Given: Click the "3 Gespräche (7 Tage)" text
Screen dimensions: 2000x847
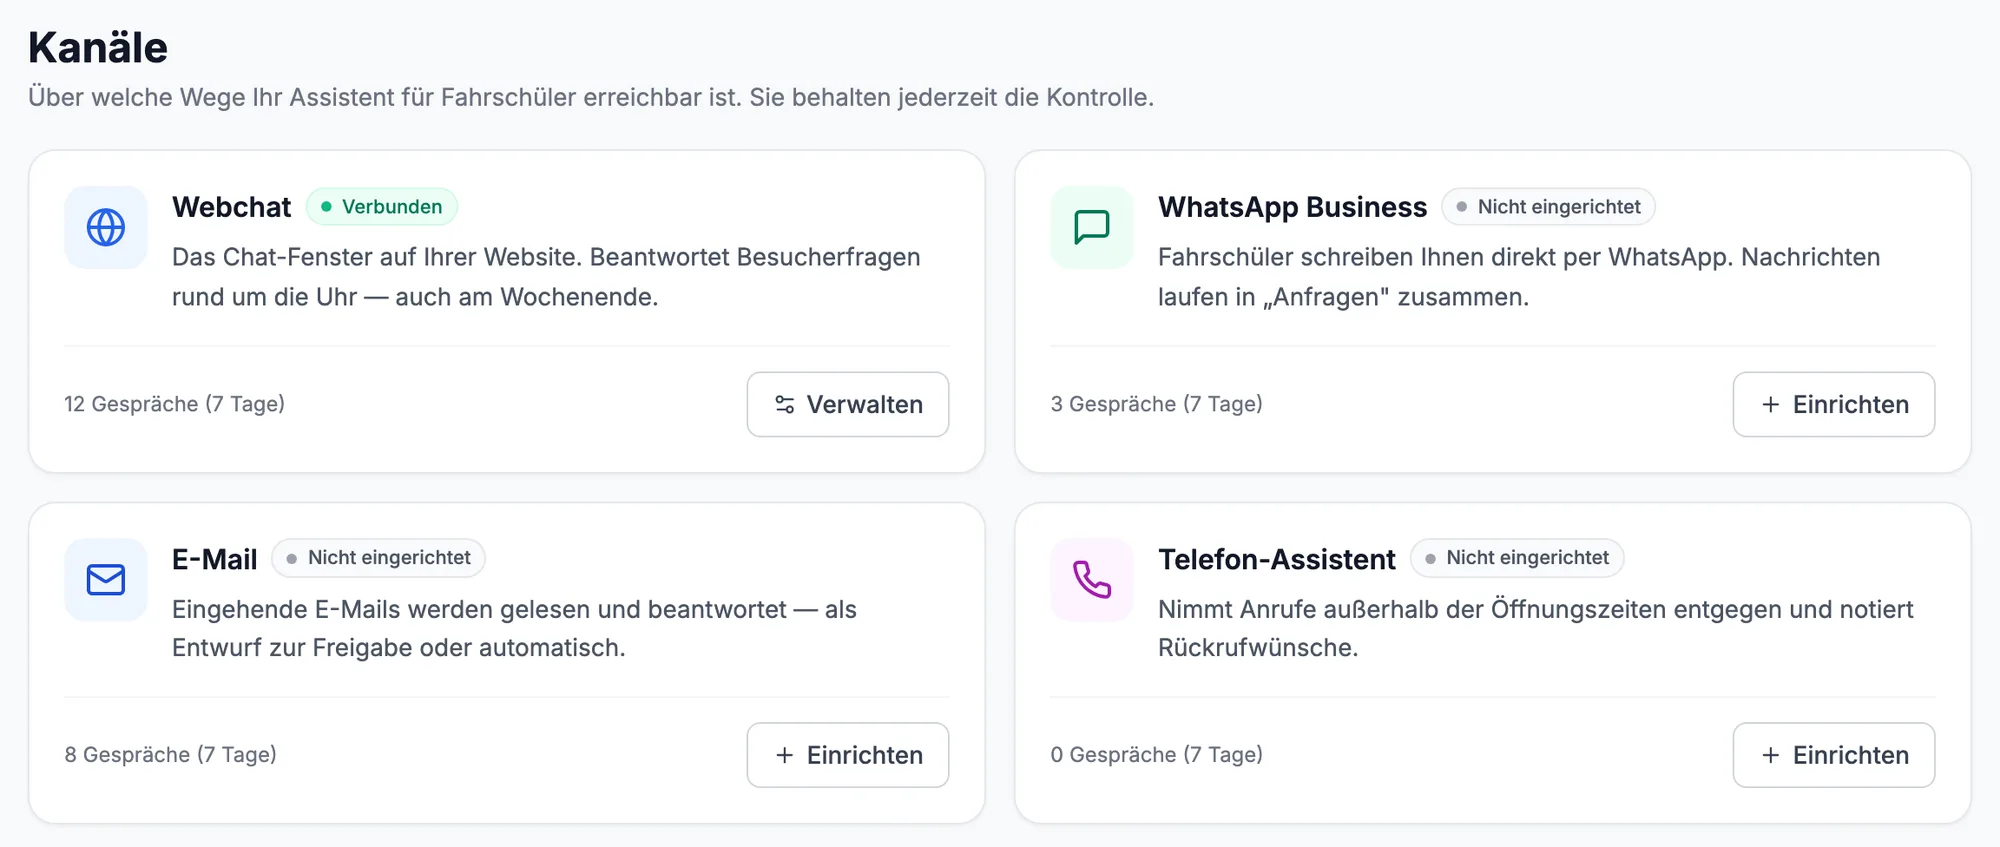Looking at the screenshot, I should pyautogui.click(x=1157, y=404).
